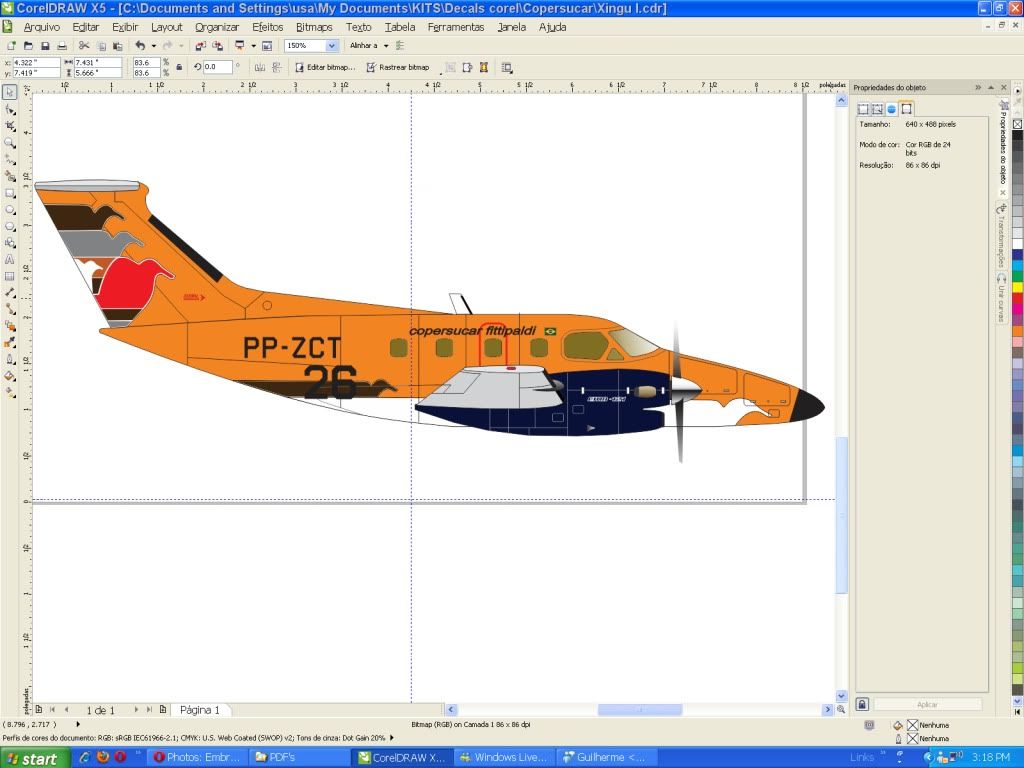Screen dimensions: 1024x768
Task: Open the Undo history dropdown arrow
Action: click(153, 46)
